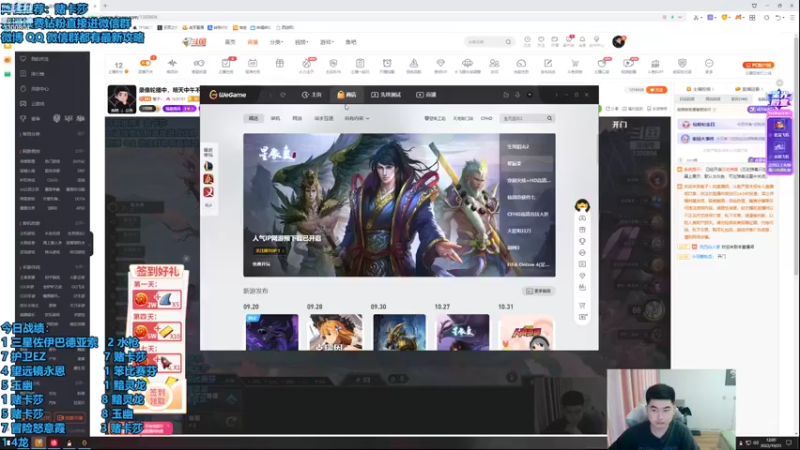The width and height of the screenshot is (800, 450).
Task: Open the 所有内容 dropdown in store
Action: 357,118
